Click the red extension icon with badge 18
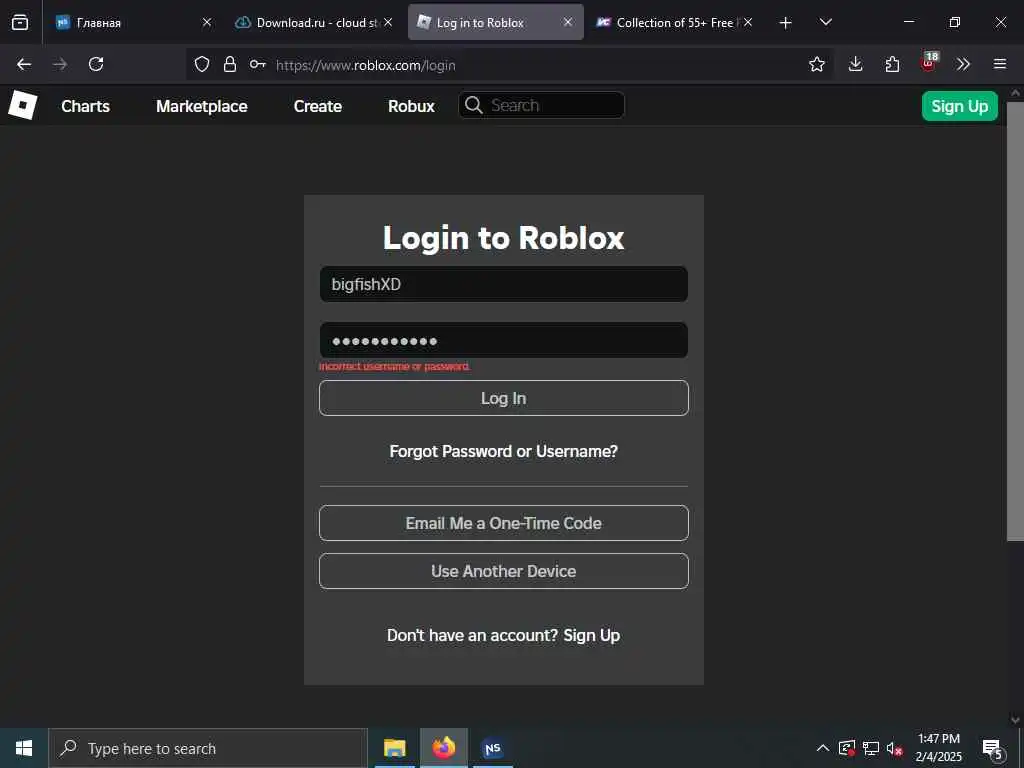 (929, 62)
